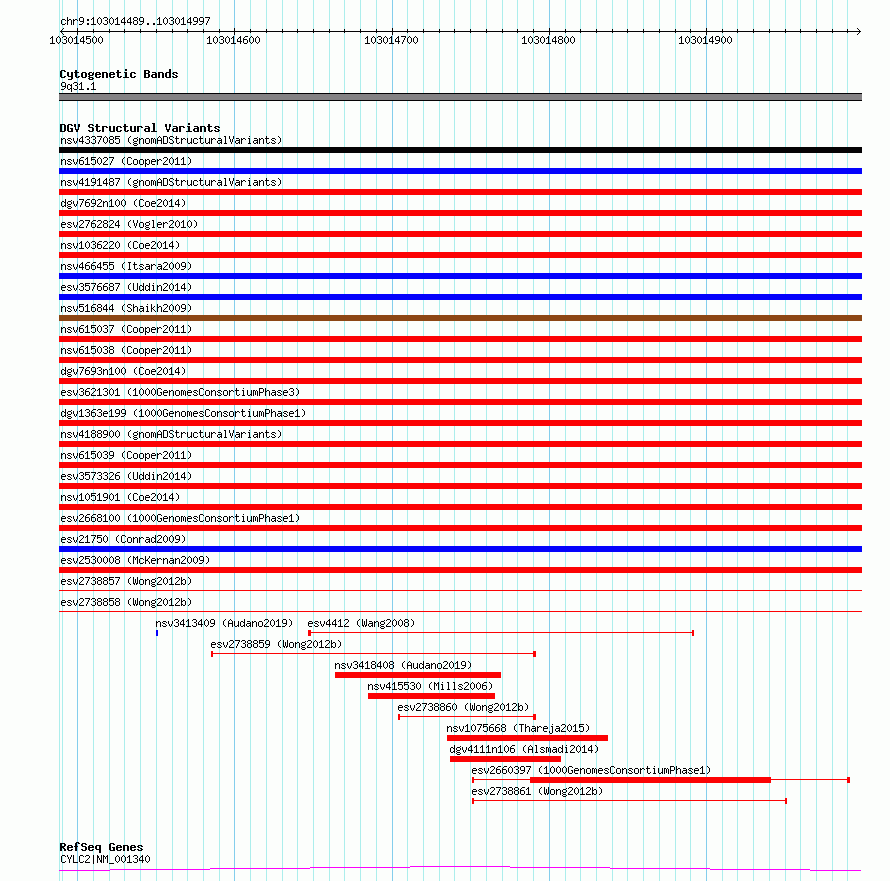Select nsv1051901 (Coe2014) label

point(120,497)
